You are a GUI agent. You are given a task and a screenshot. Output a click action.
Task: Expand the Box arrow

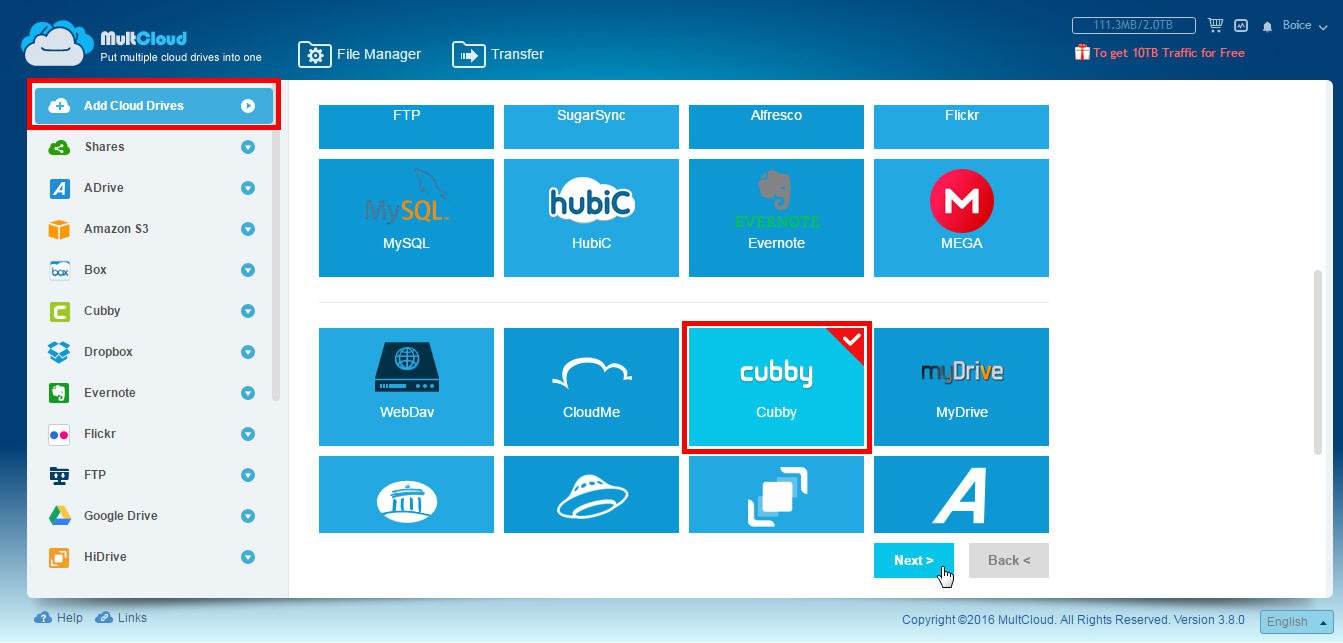coord(248,270)
